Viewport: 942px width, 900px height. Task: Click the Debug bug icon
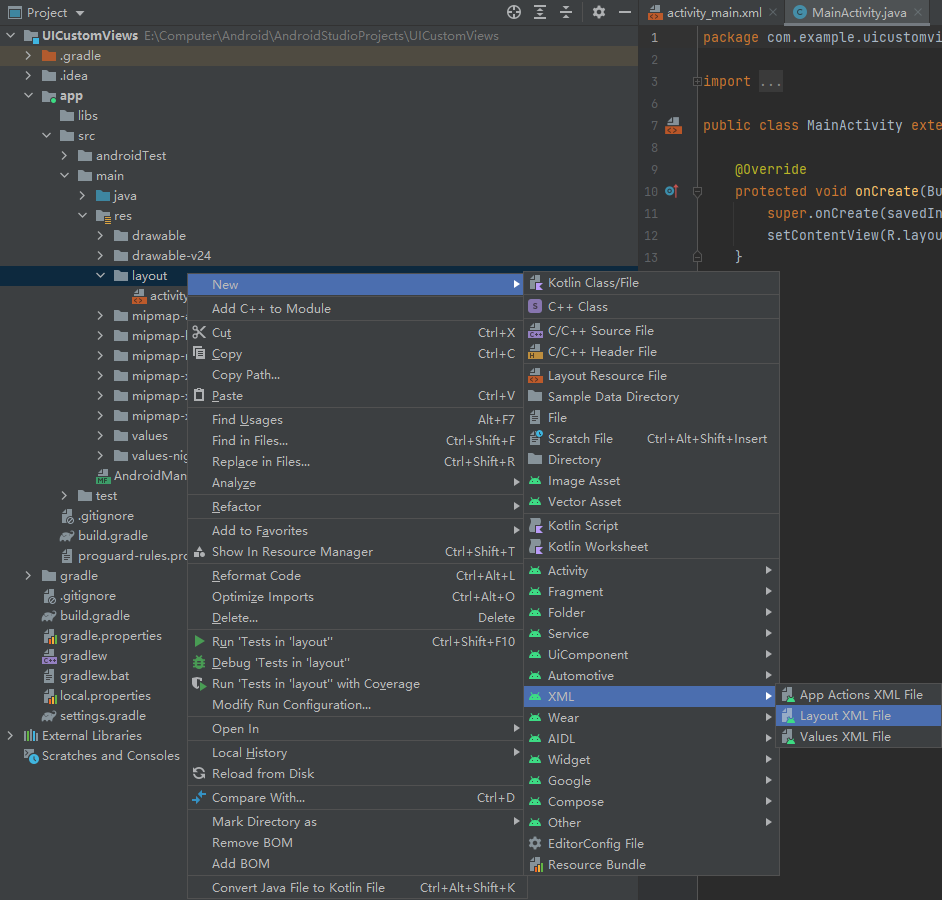tap(199, 662)
